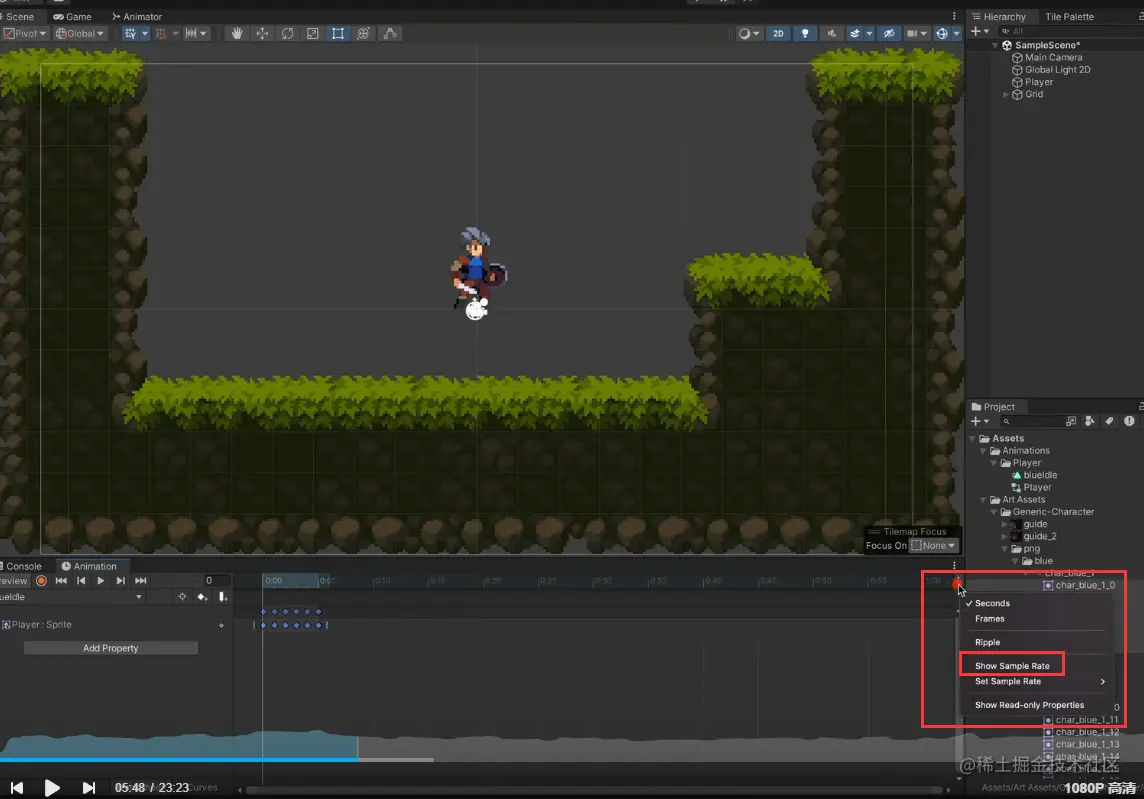The height and width of the screenshot is (799, 1144).
Task: Toggle the 2D view mode button
Action: (x=778, y=34)
